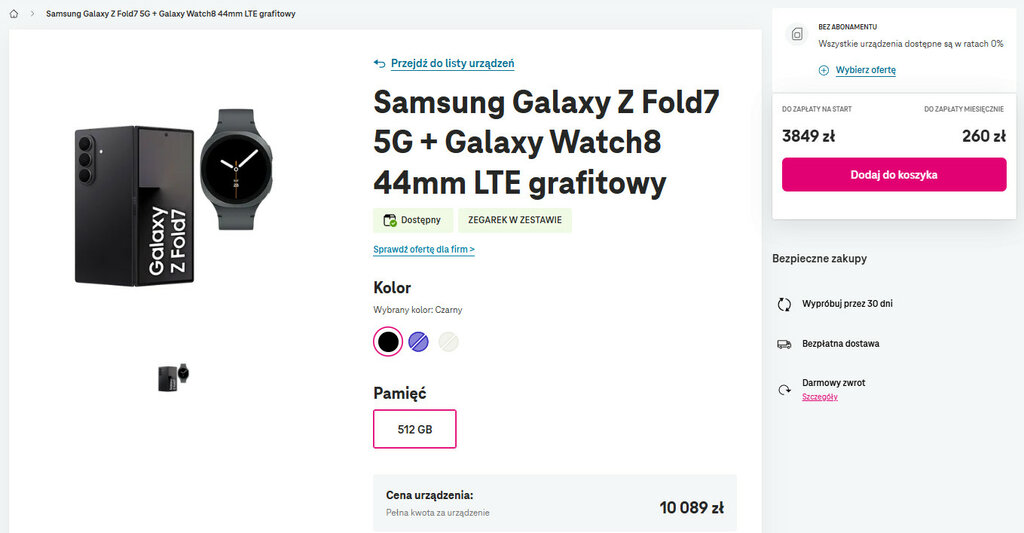Click the SIM card icon in offer panel

797,35
